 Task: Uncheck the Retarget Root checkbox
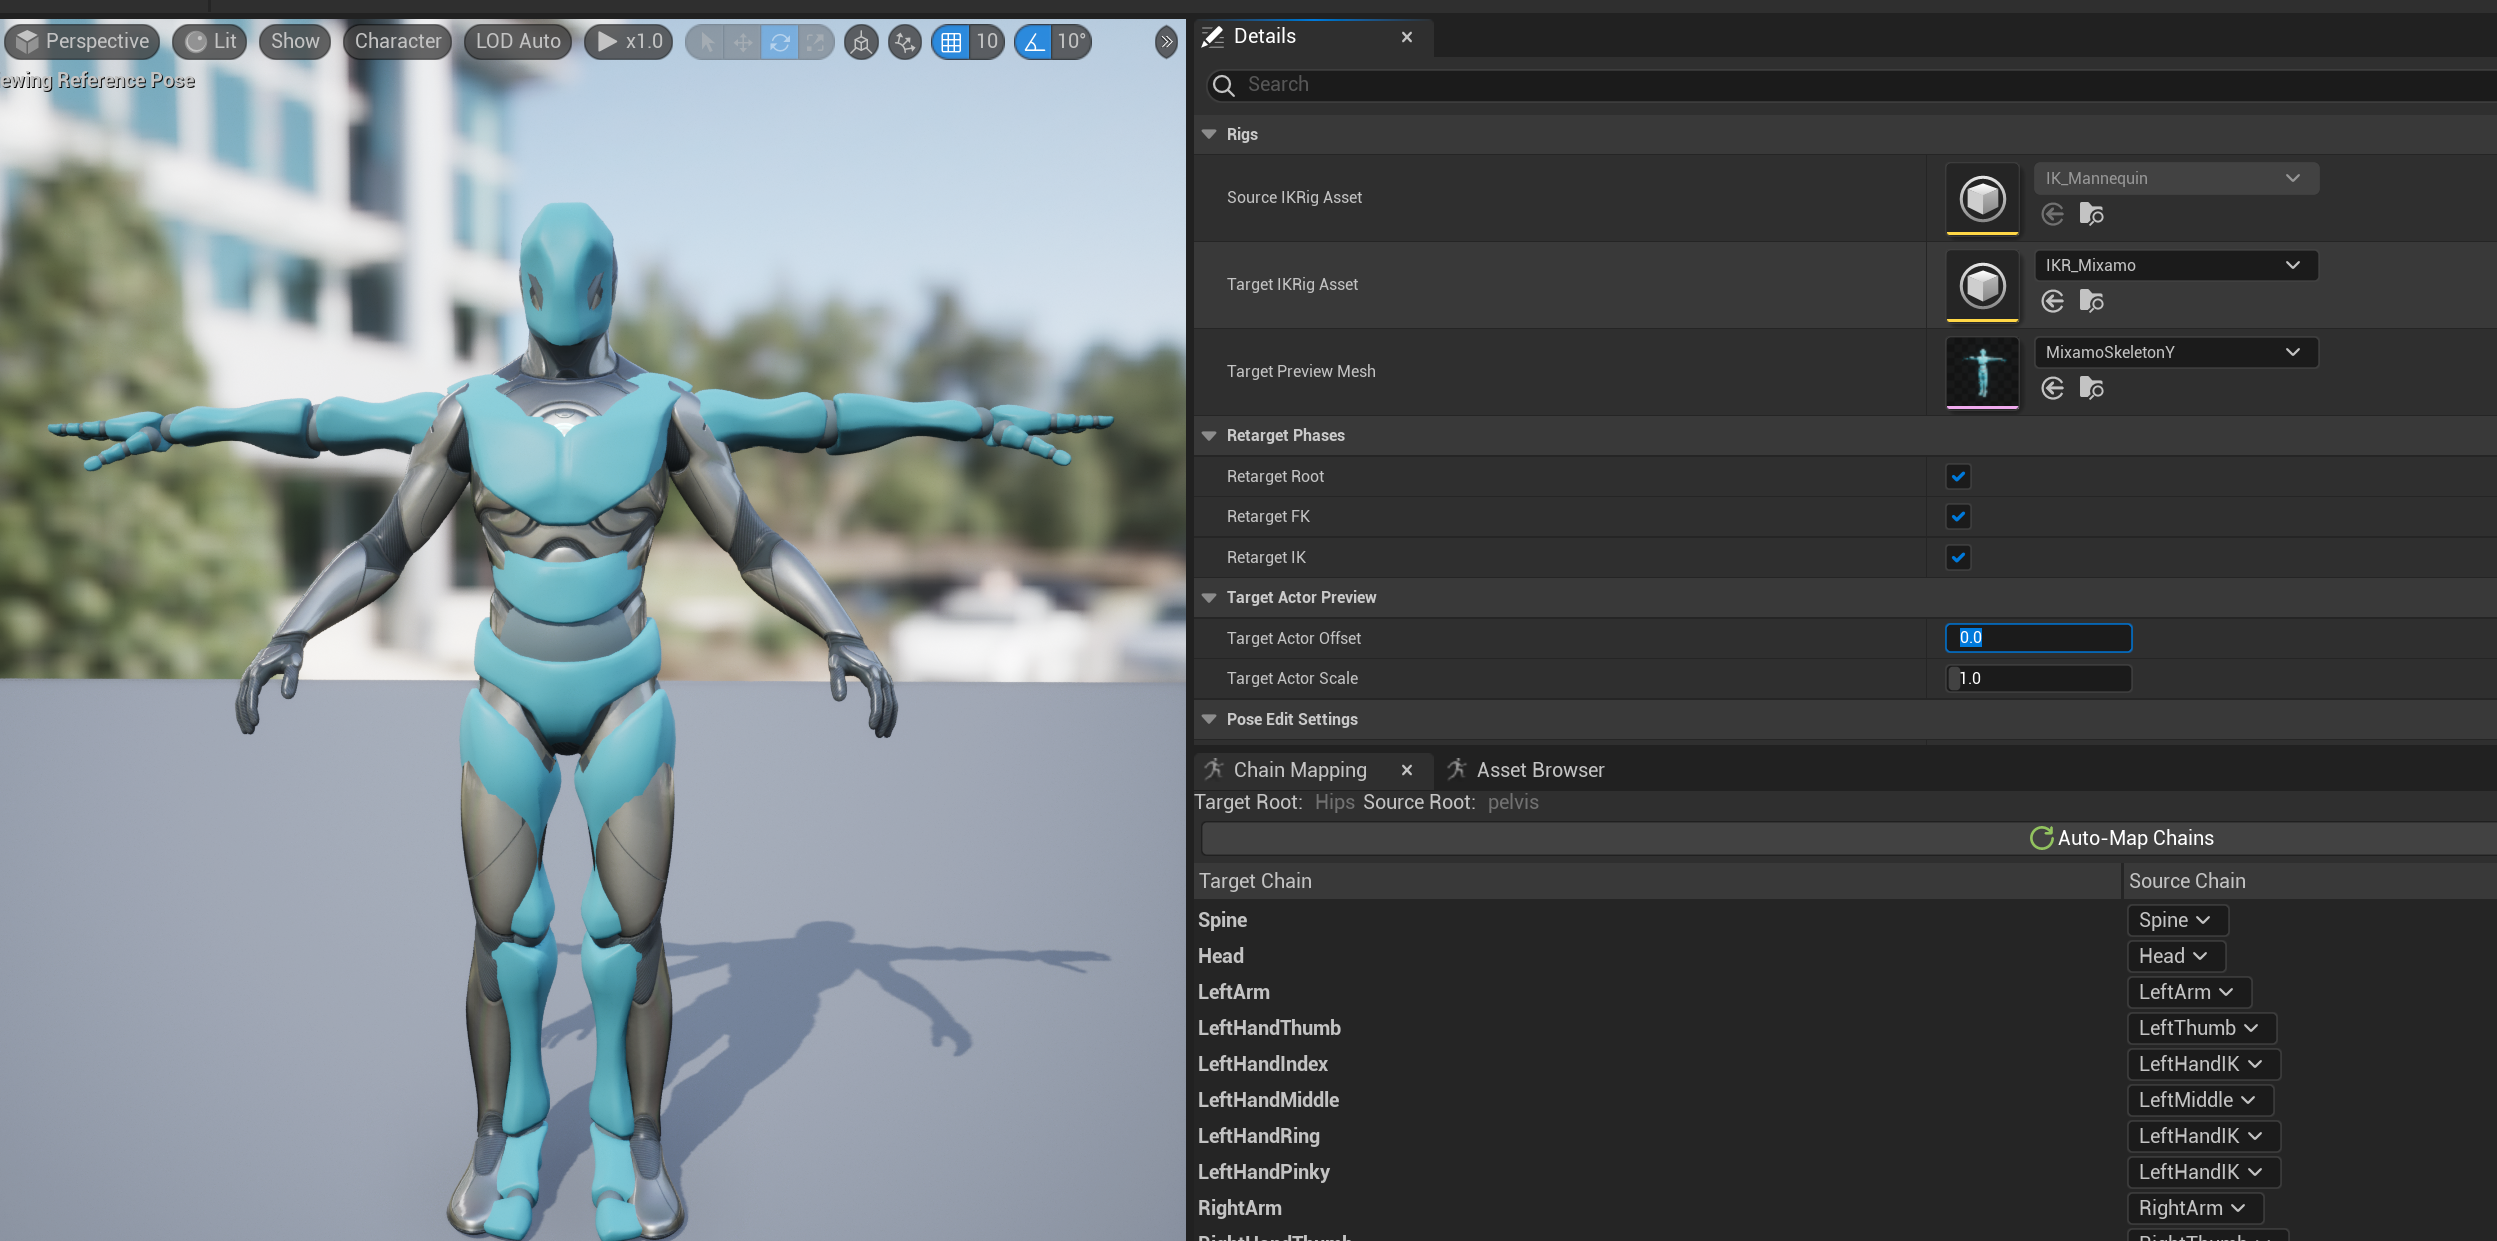pyautogui.click(x=1958, y=476)
